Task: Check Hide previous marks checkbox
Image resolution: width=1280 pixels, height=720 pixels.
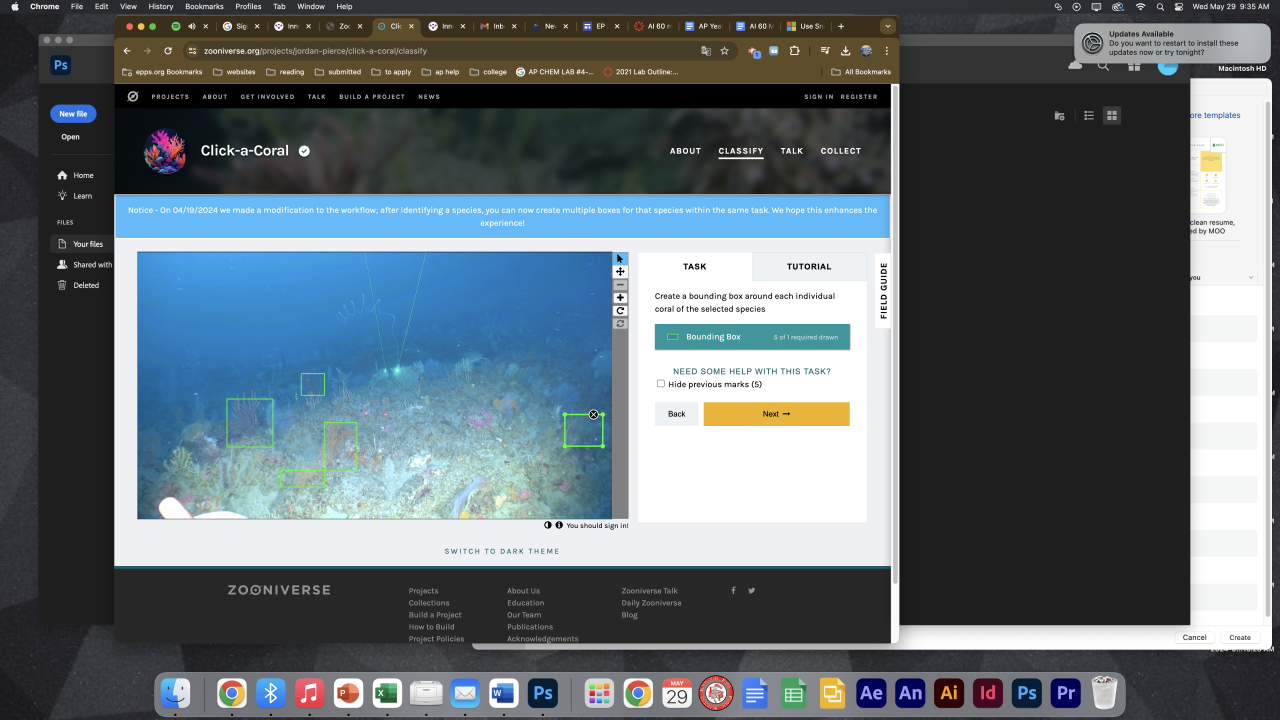Action: 661,384
